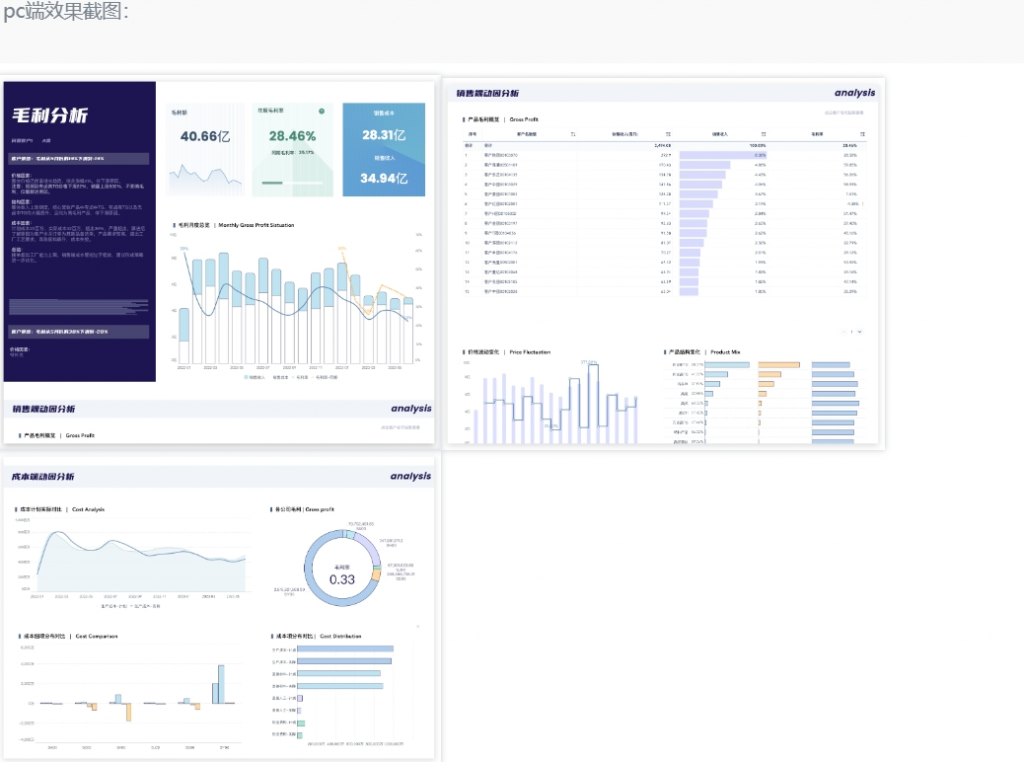Viewport: 1024px width, 762px height.
Task: Click the next page arrow under the Gross Profit table
Action: (x=859, y=332)
